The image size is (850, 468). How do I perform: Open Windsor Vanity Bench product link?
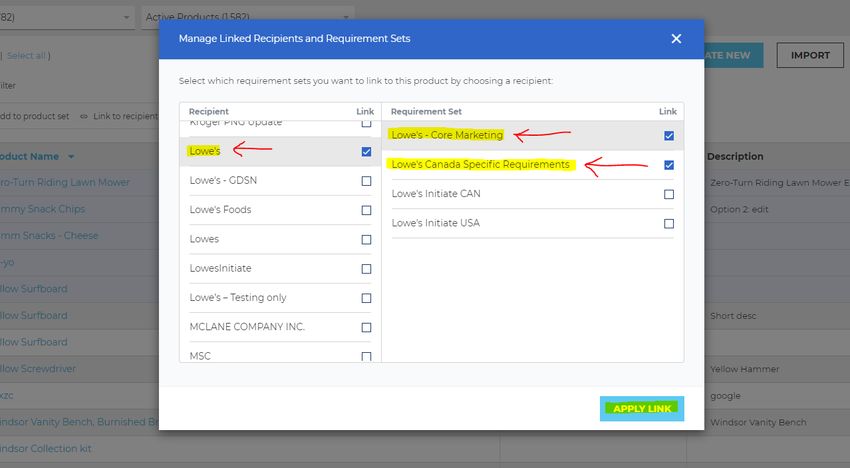tap(79, 422)
